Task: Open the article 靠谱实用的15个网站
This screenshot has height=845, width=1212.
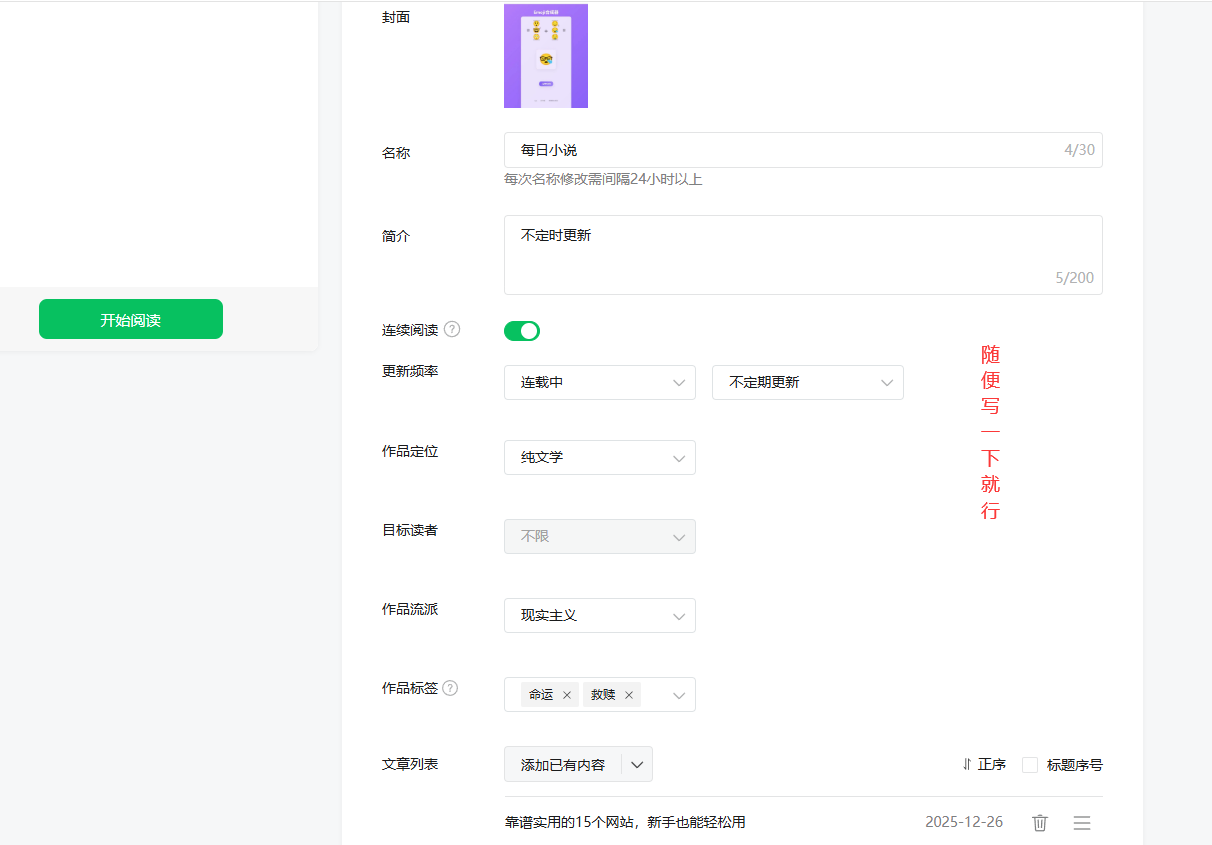Action: click(625, 822)
